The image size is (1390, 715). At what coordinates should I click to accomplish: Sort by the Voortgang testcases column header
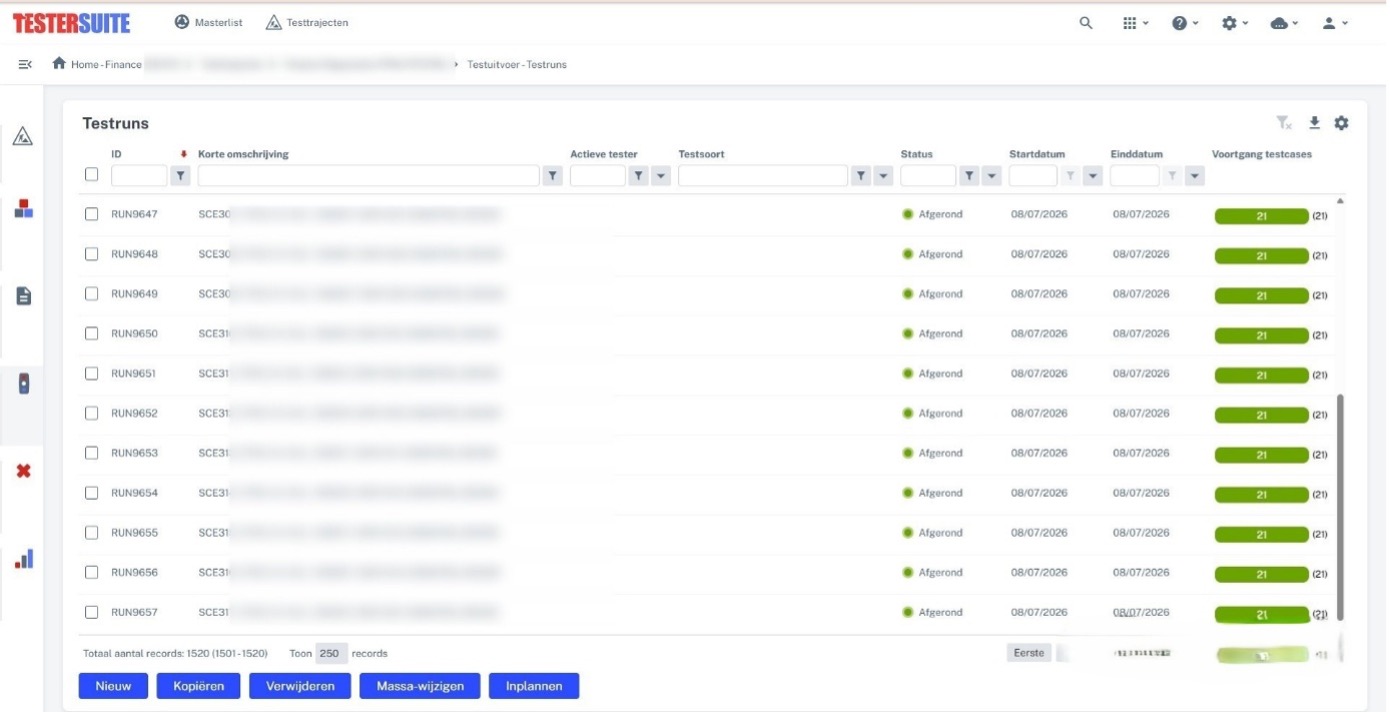[x=1261, y=154]
